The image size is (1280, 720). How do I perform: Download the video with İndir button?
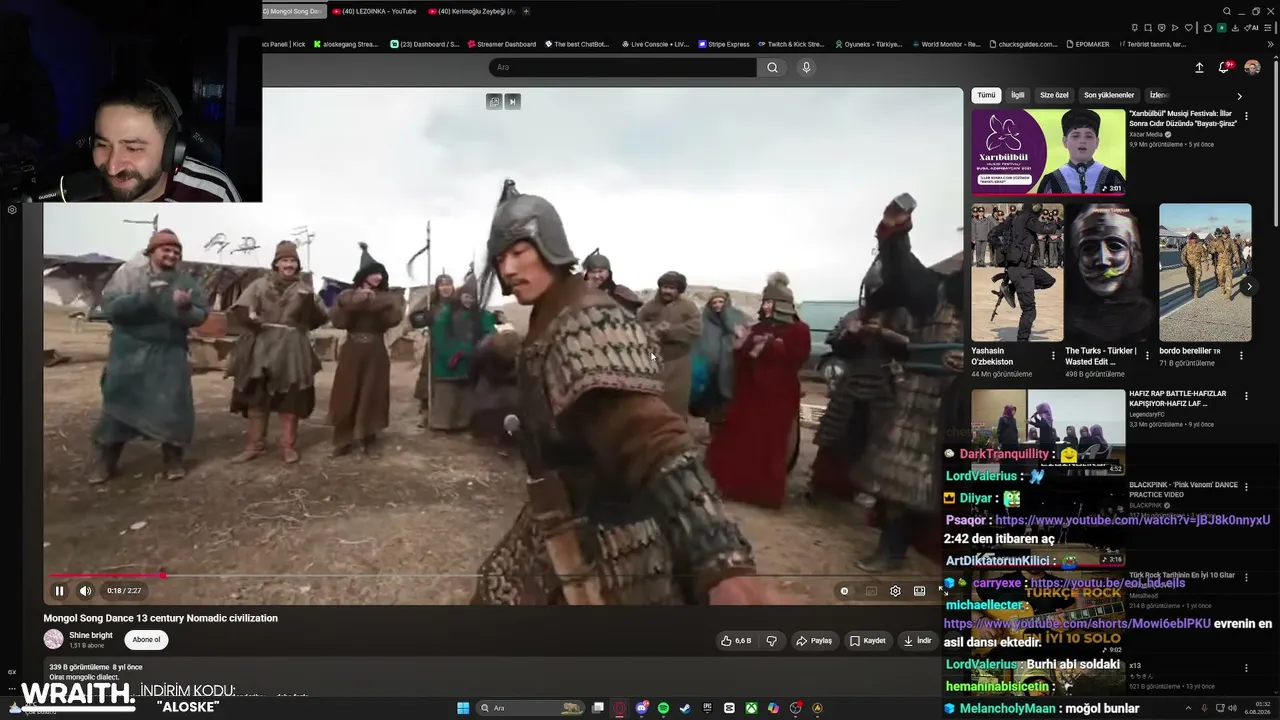917,640
